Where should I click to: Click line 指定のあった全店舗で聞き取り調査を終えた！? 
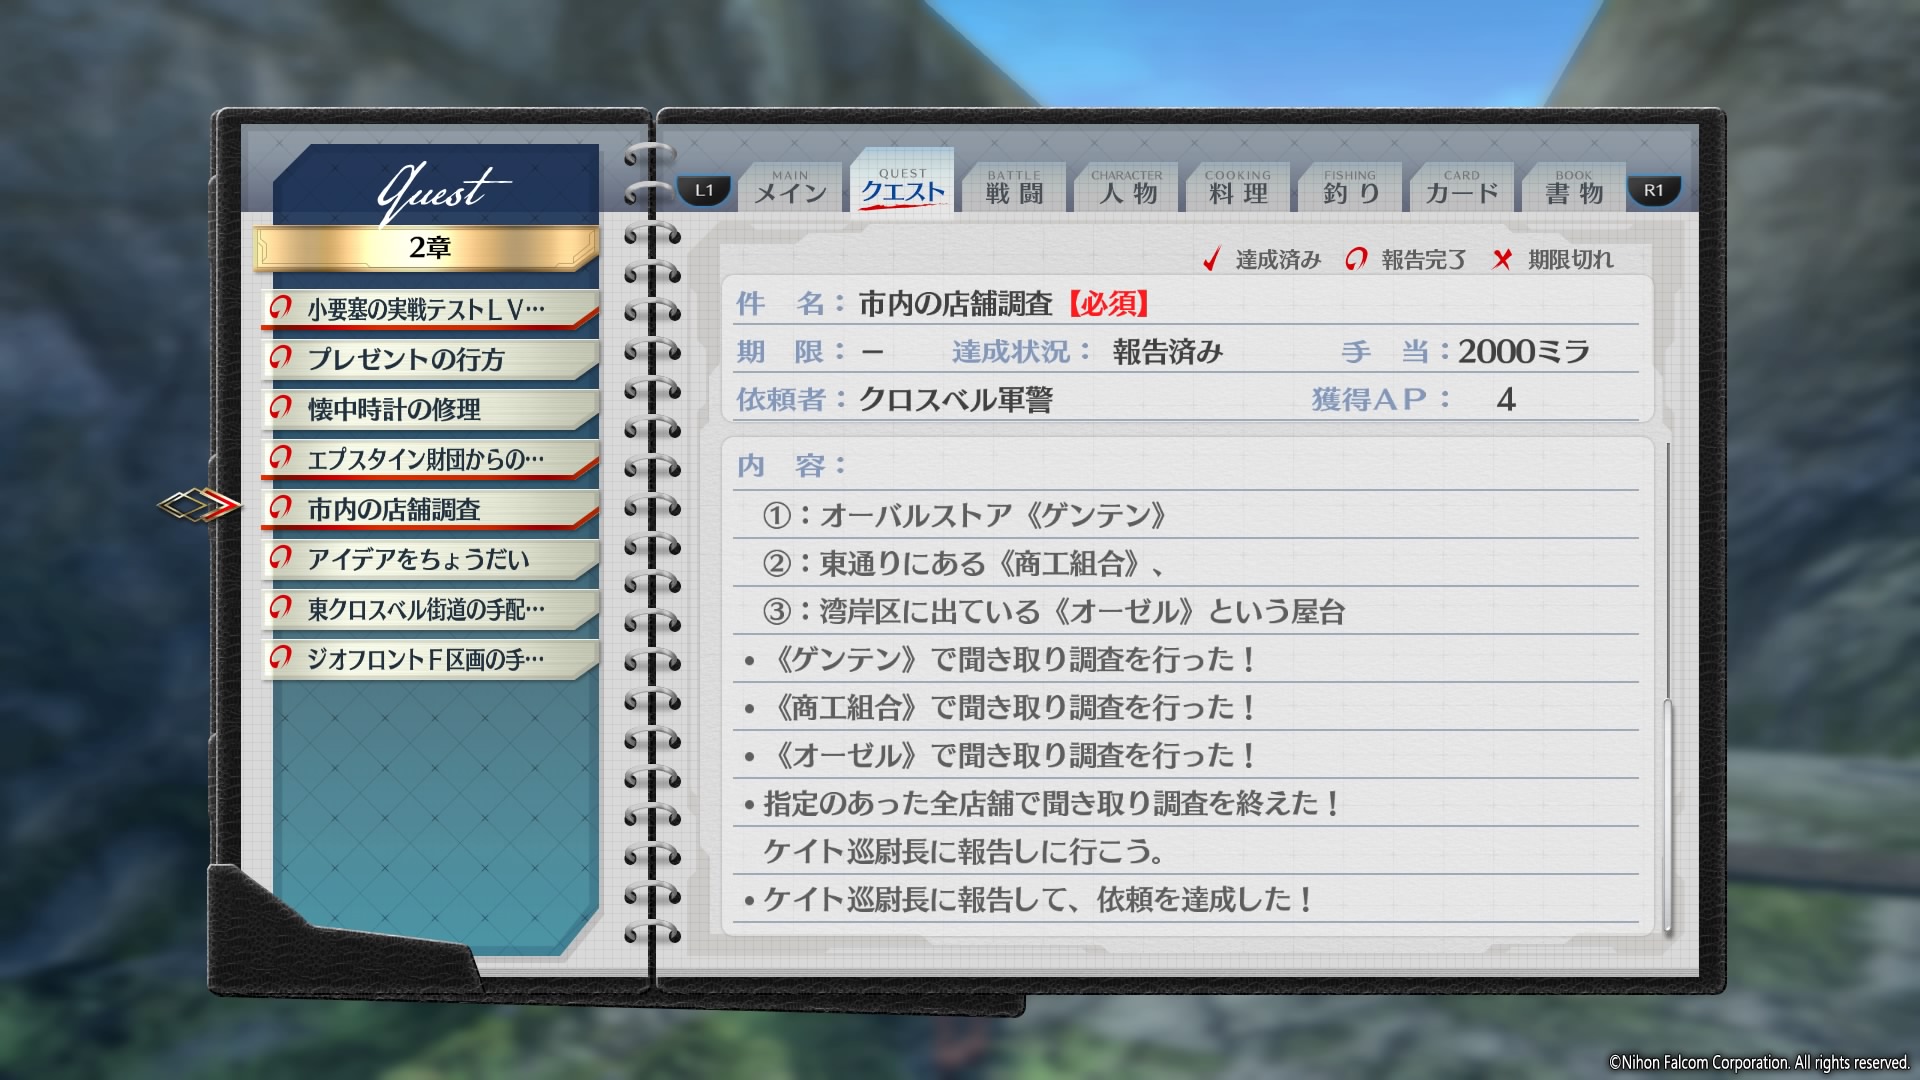tap(1042, 803)
